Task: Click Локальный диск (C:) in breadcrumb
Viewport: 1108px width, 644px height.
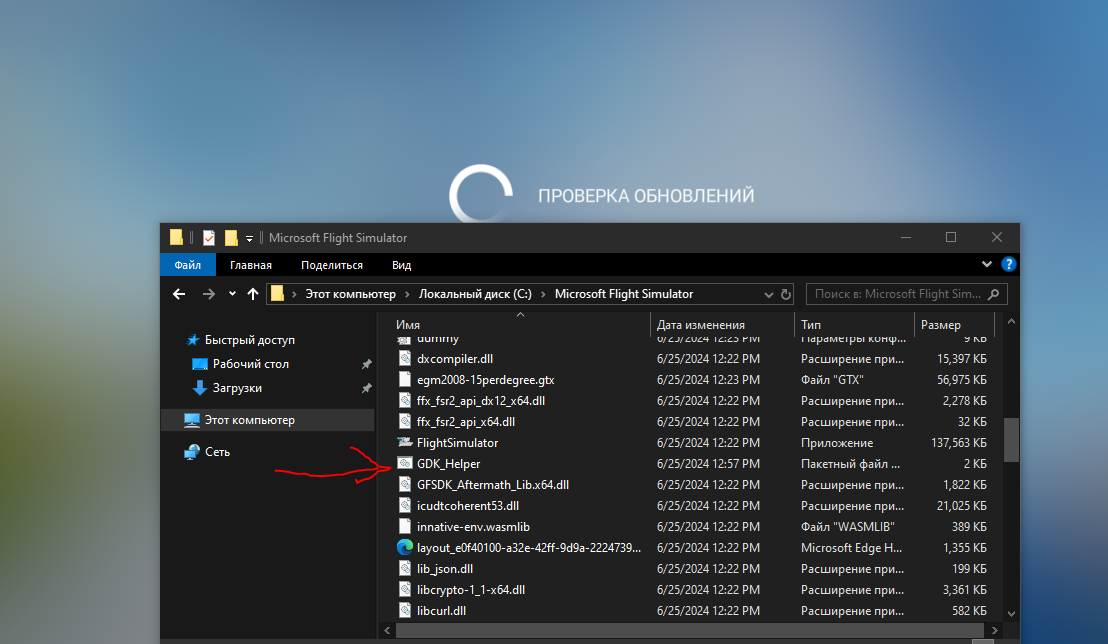Action: pos(474,294)
